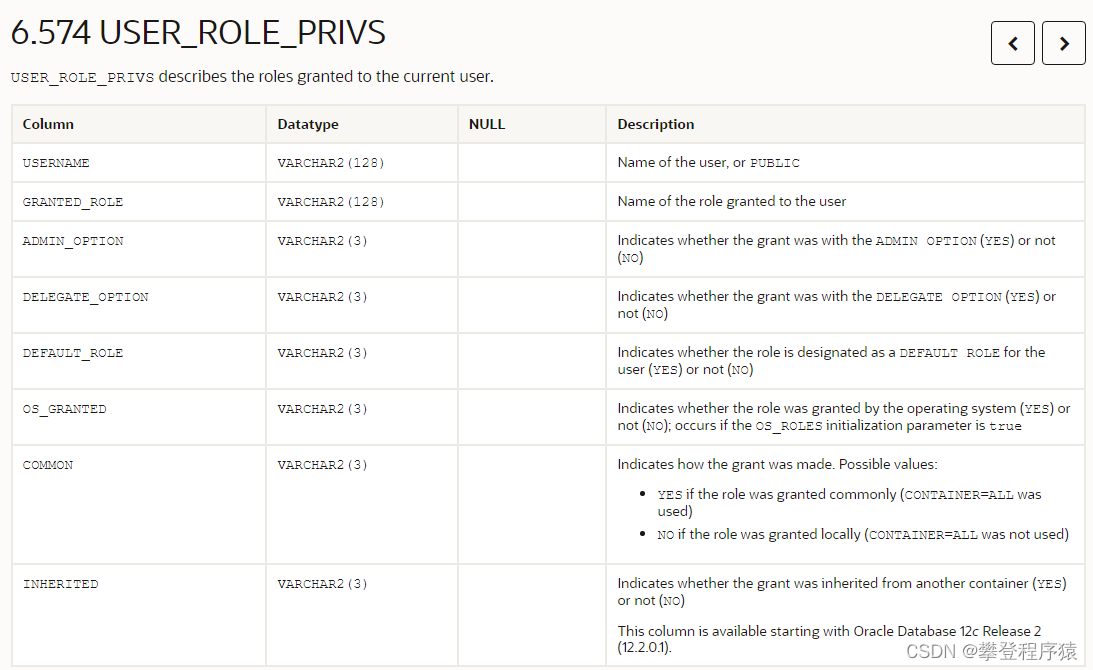Go to the previous page arrow
Screen dimensions: 1093x670
[1012, 43]
